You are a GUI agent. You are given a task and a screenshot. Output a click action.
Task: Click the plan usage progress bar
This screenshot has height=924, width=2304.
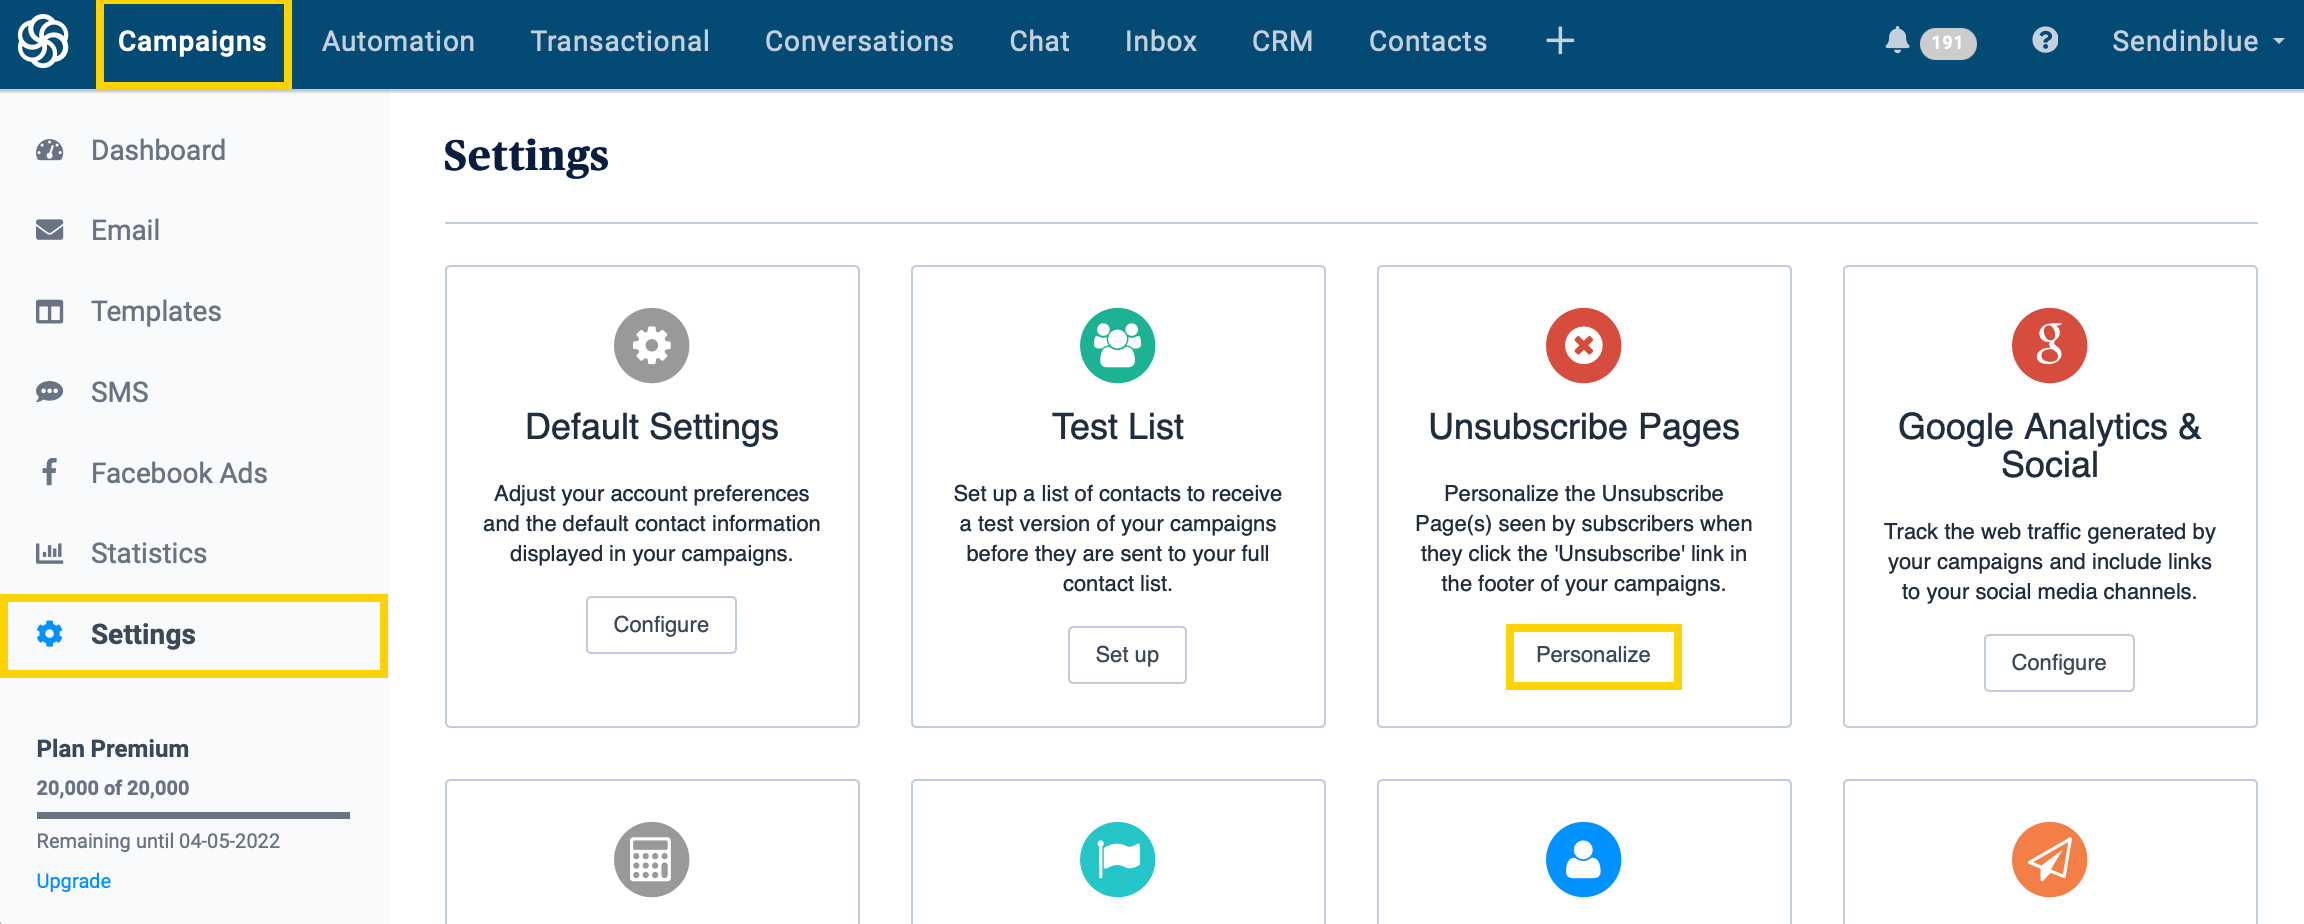[x=192, y=816]
